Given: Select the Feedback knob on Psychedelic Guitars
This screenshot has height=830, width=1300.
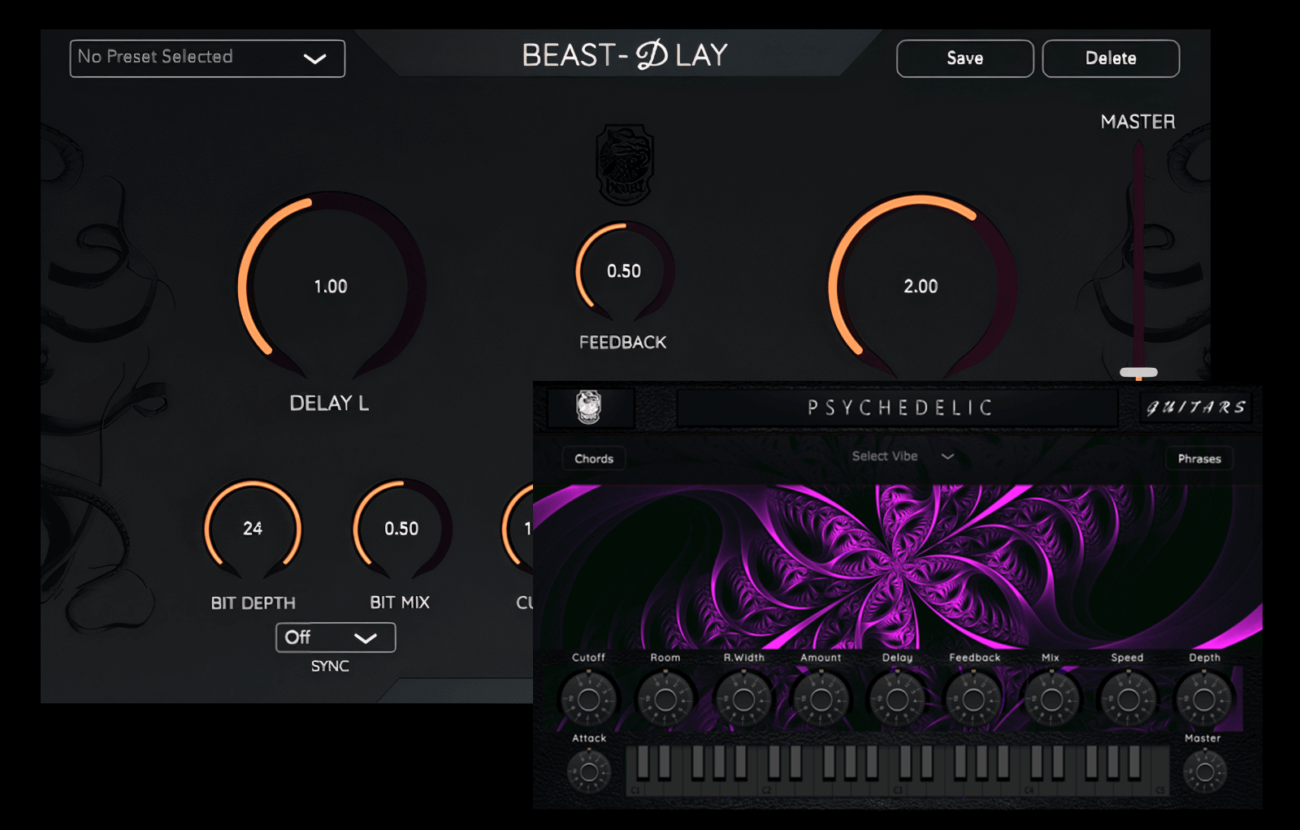Looking at the screenshot, I should point(974,700).
